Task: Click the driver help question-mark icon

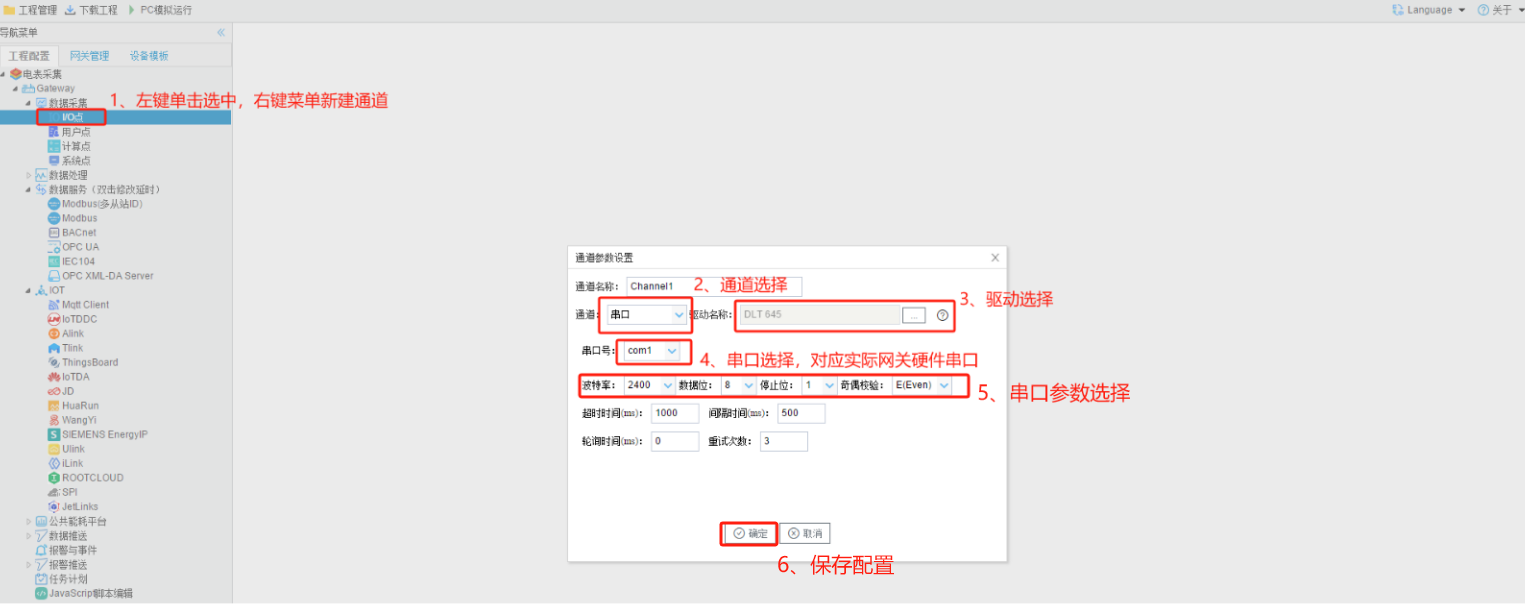Action: point(942,315)
